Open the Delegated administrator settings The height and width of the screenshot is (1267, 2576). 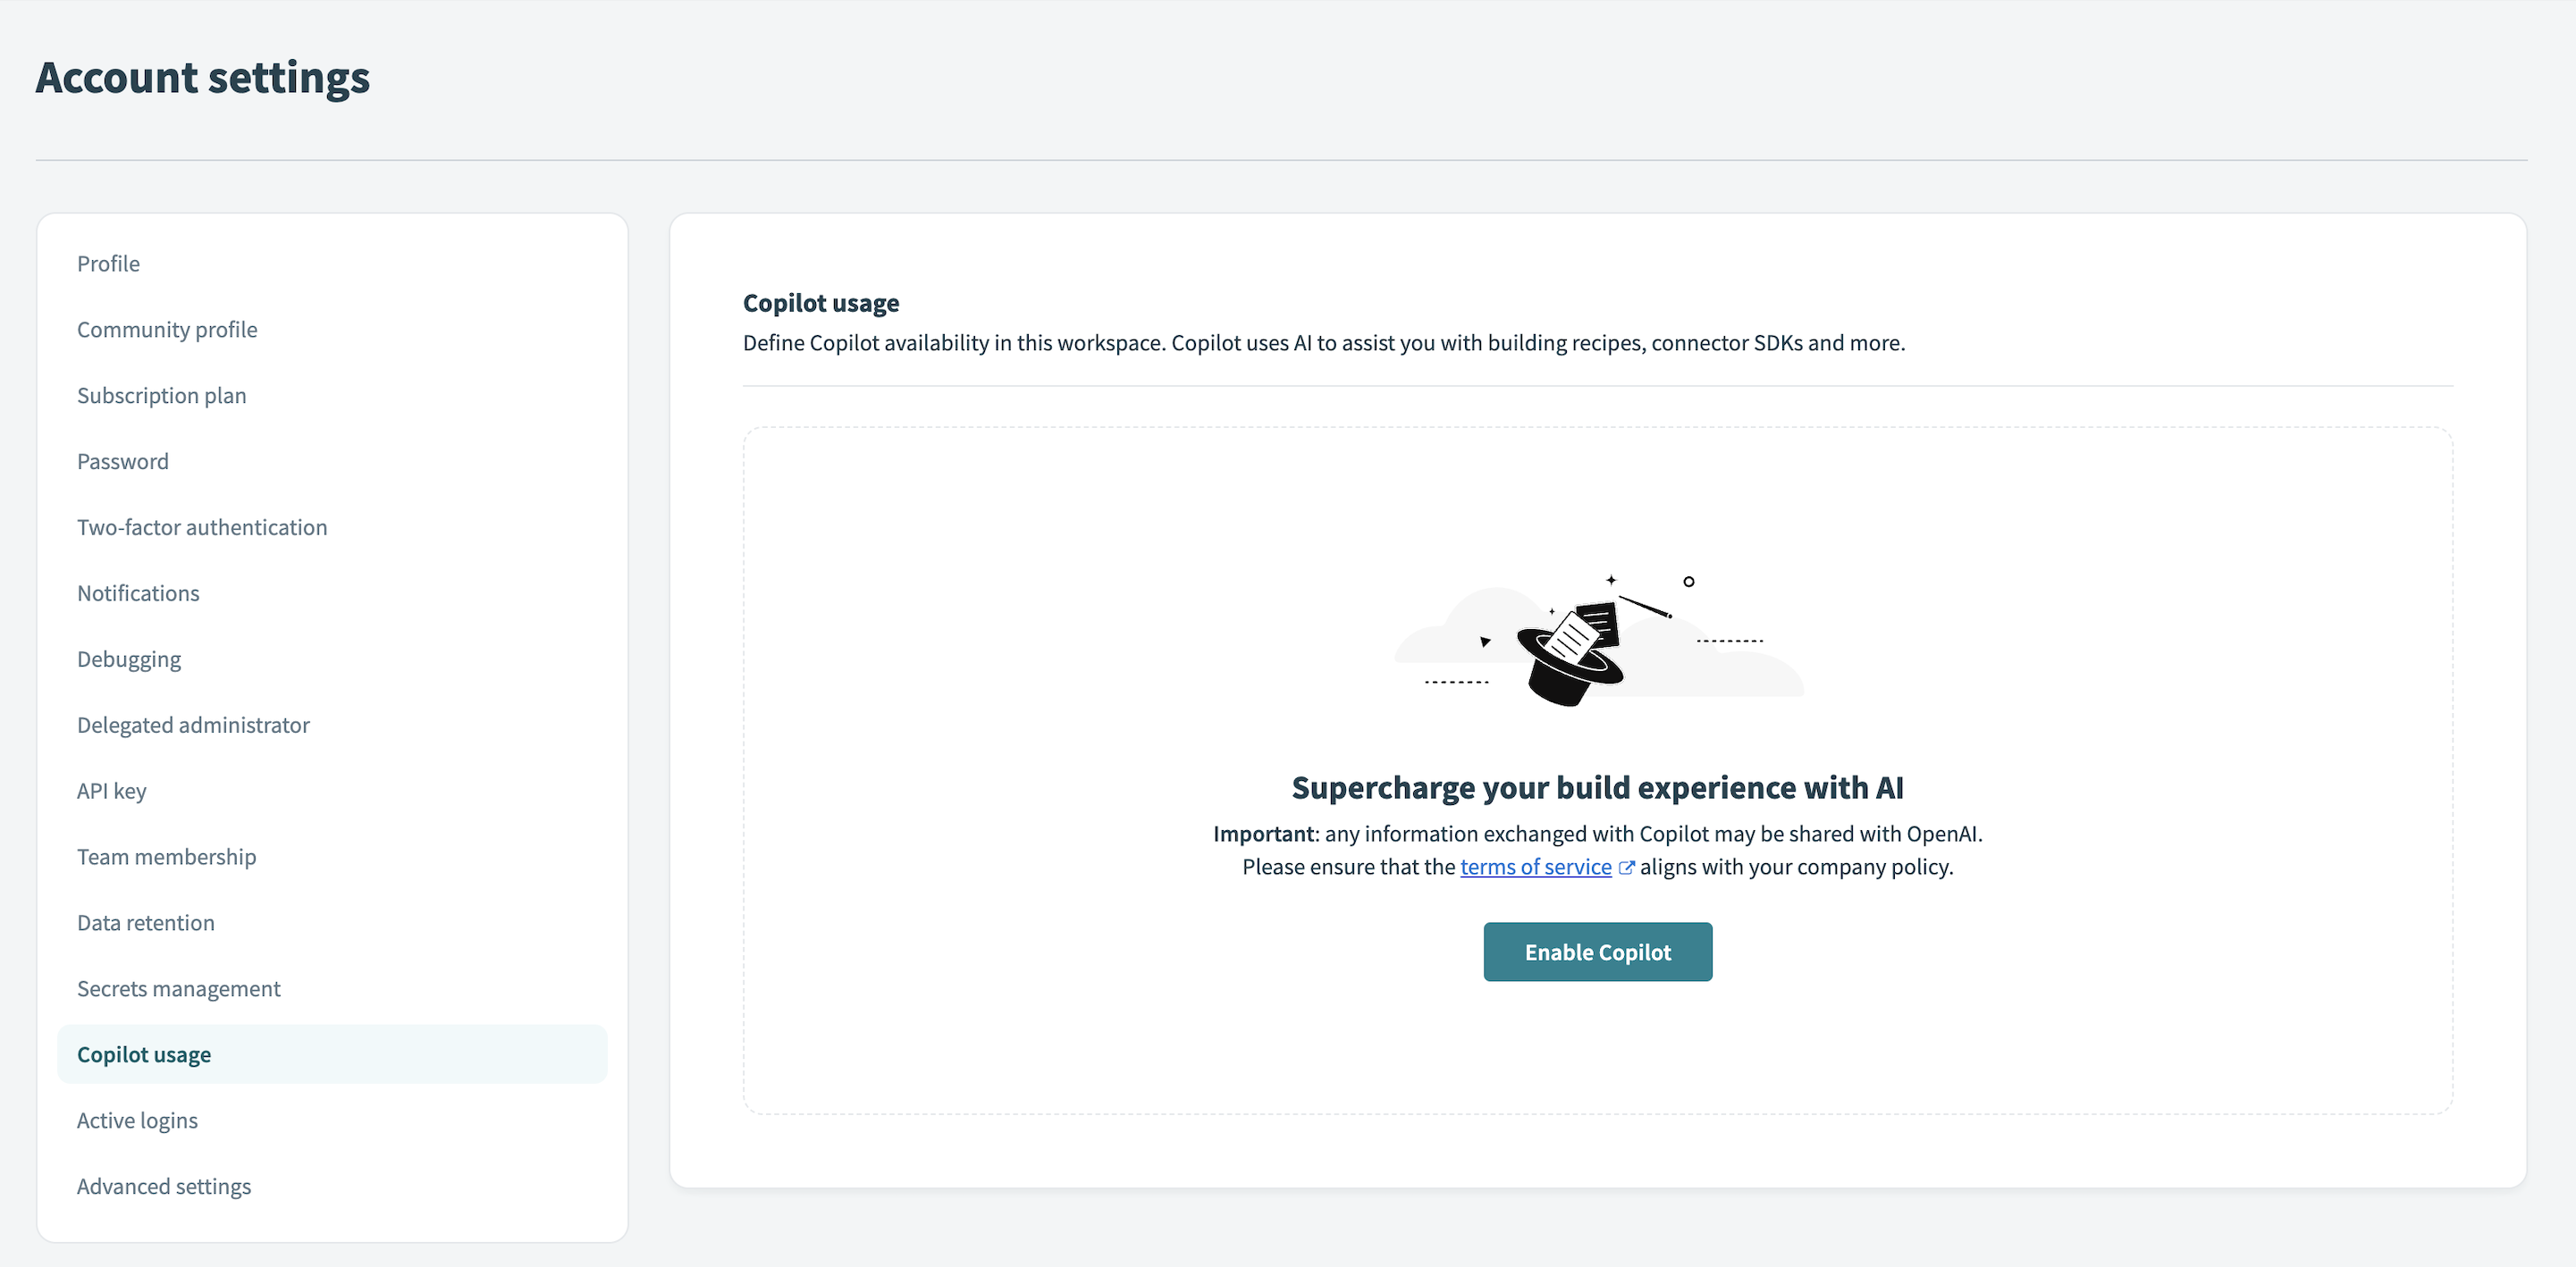tap(193, 724)
